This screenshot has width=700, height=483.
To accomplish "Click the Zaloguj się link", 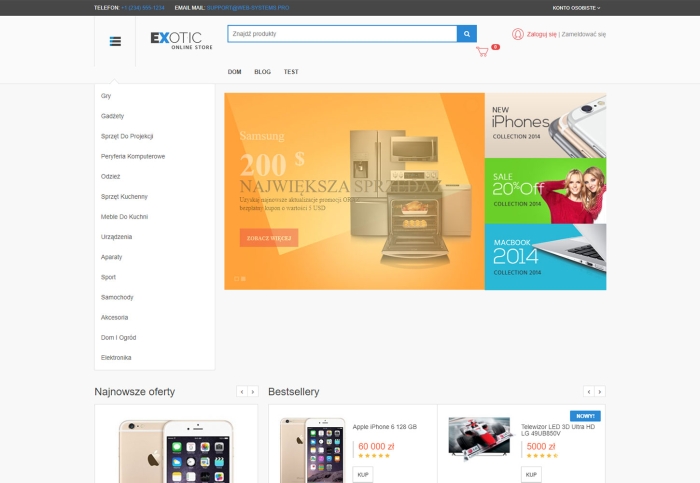I will [542, 34].
